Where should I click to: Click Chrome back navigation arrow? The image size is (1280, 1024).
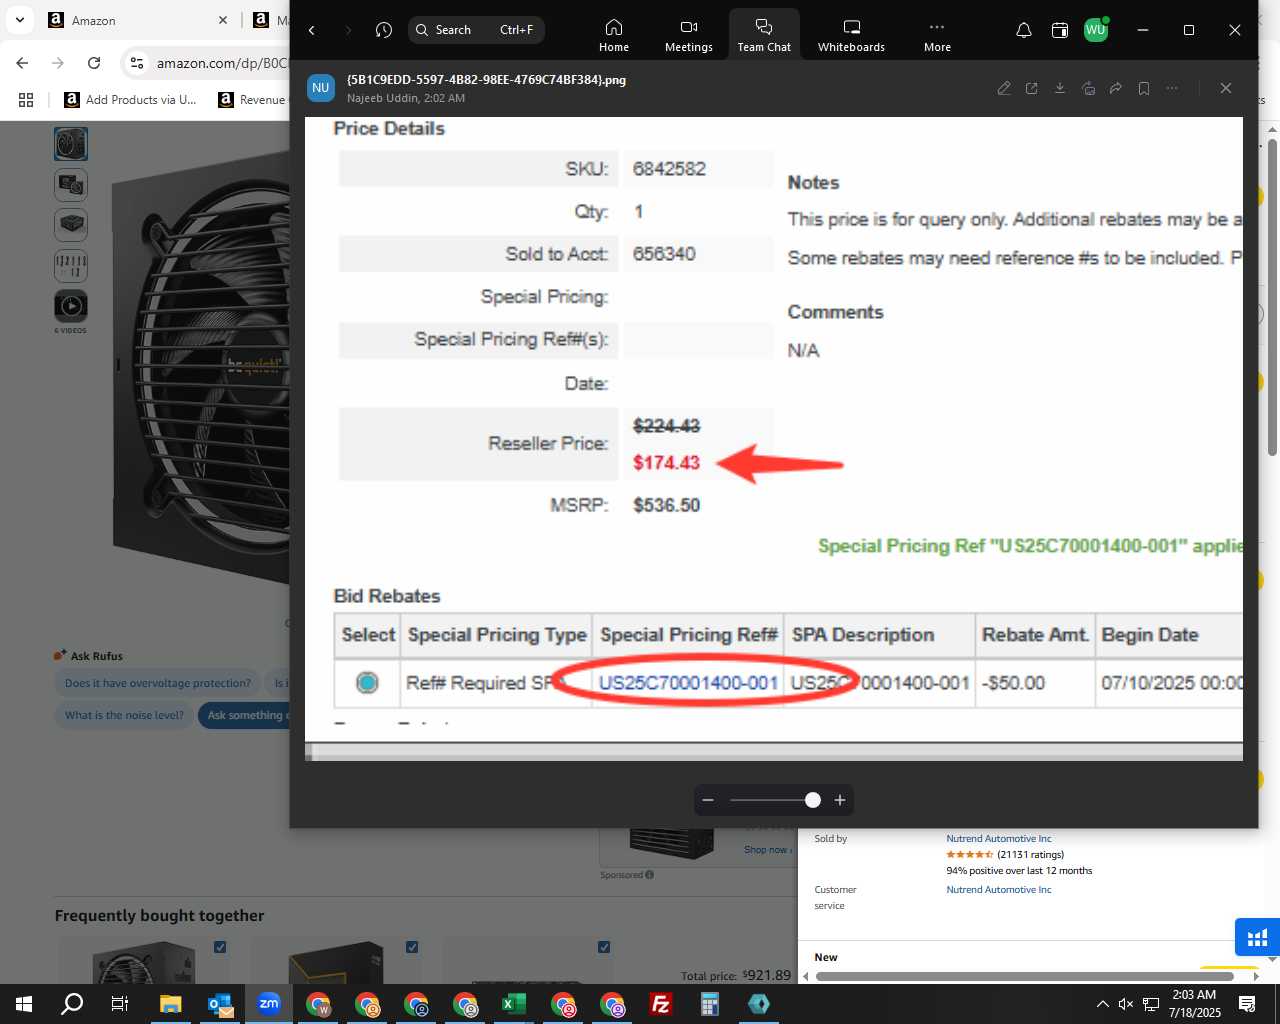coord(22,63)
